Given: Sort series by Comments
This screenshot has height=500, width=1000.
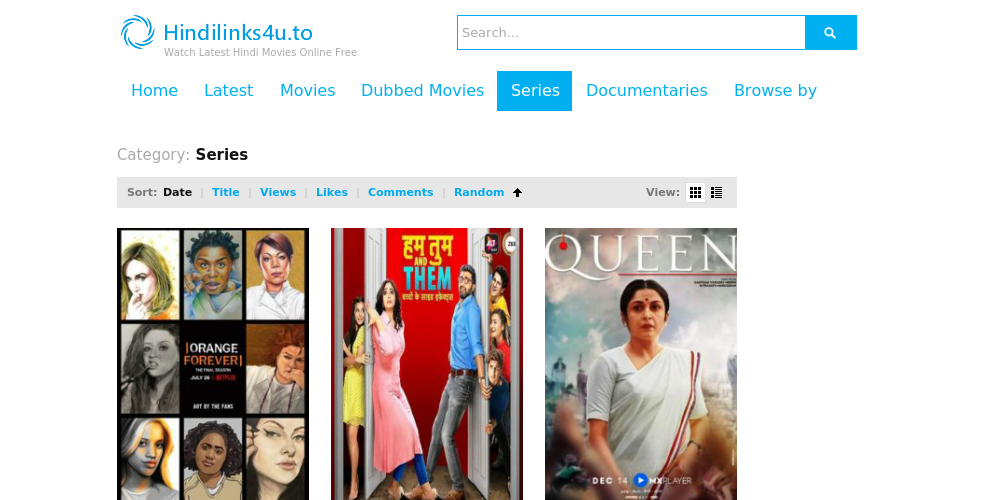Looking at the screenshot, I should (x=401, y=193).
